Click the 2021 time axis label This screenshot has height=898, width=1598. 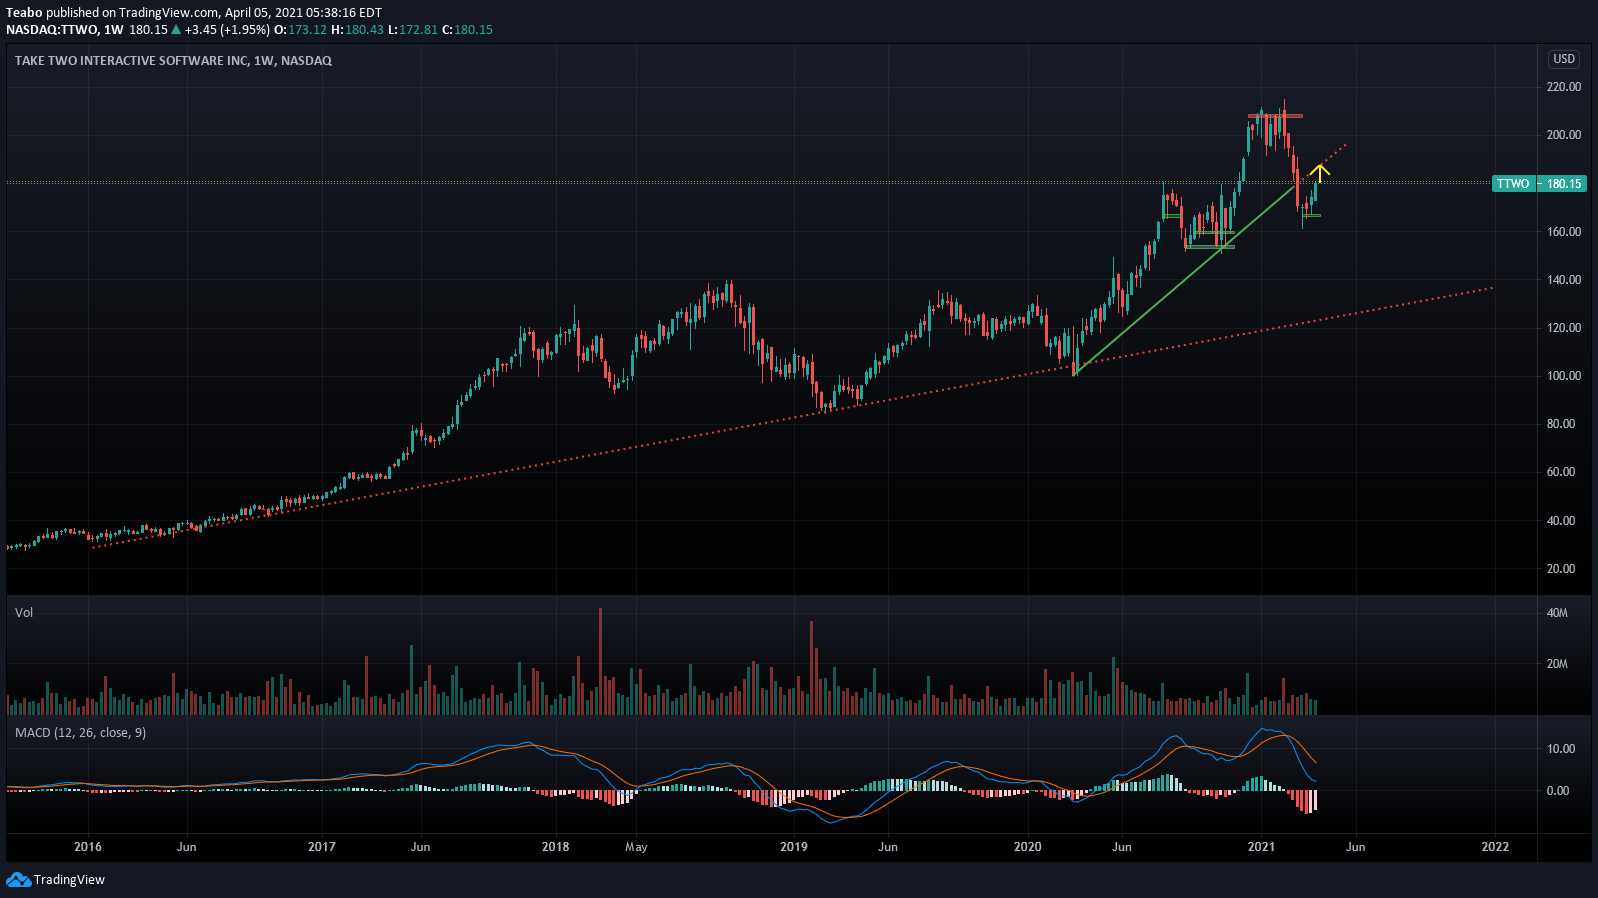[1262, 847]
